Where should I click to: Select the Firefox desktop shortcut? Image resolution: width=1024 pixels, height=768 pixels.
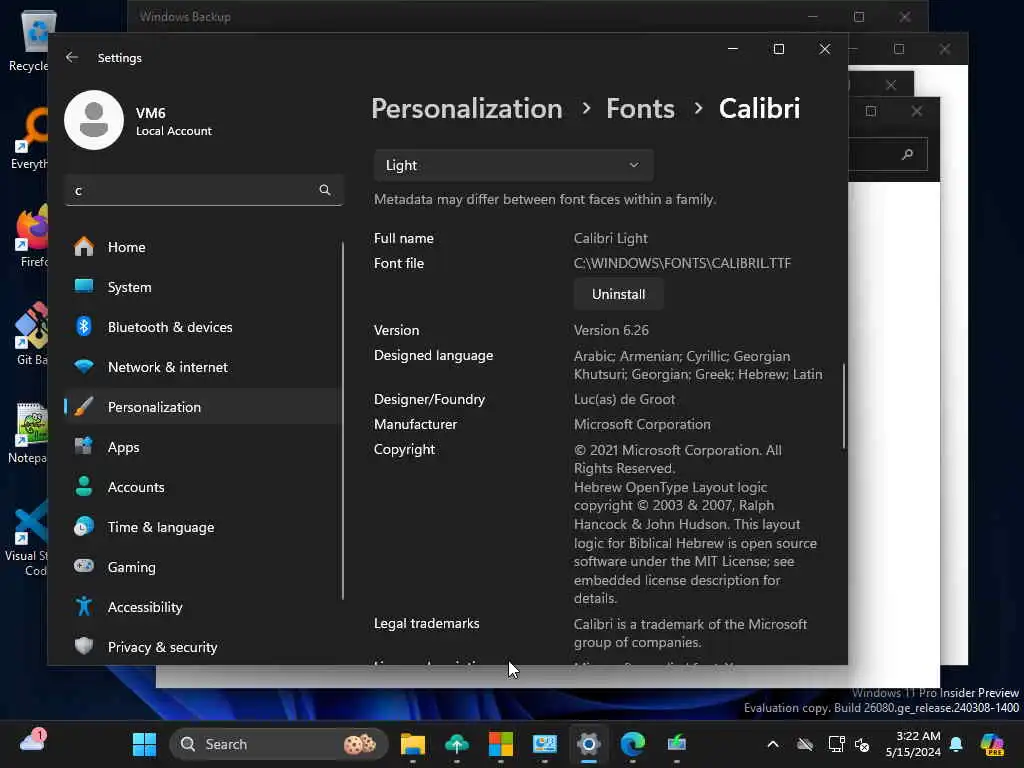click(x=29, y=236)
